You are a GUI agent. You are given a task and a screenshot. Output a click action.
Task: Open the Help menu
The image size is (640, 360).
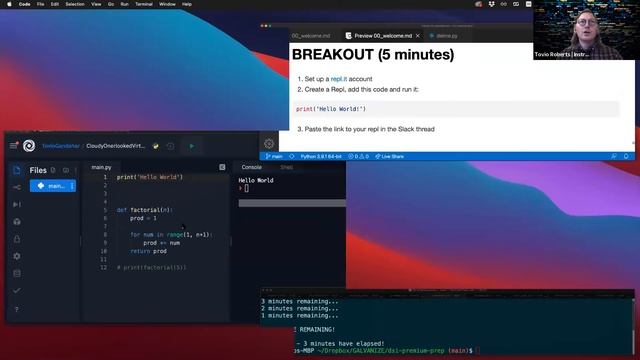coord(187,4)
